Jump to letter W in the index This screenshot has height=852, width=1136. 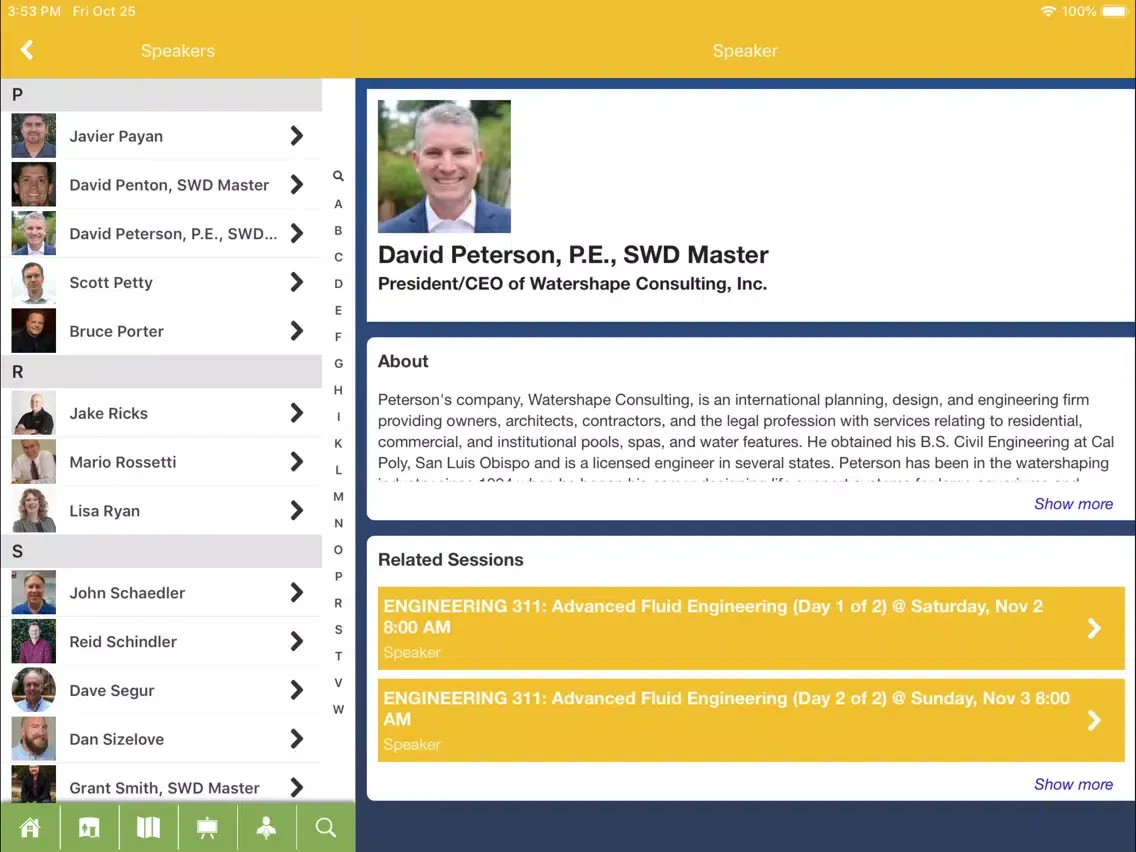338,710
